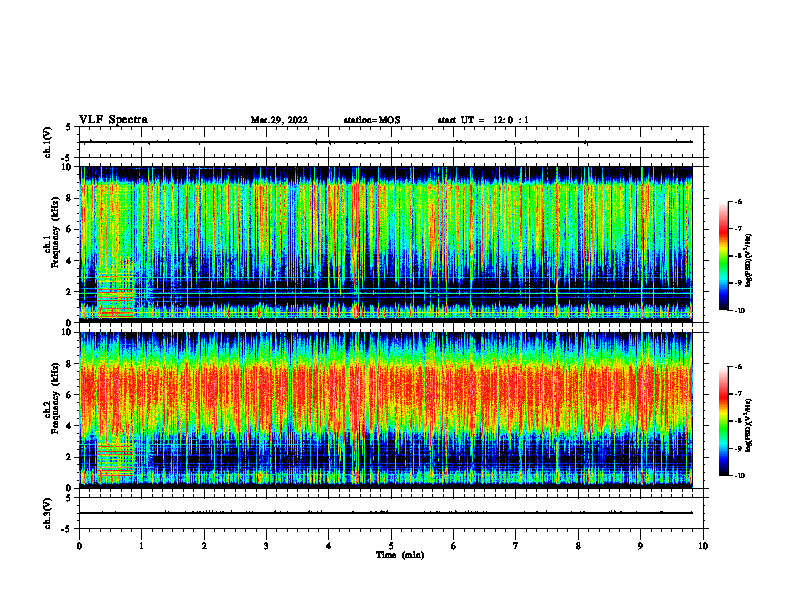Viewport: 792px width, 612px height.
Task: Click the "-5" tick on ch.3(V) axis
Action: point(67,529)
